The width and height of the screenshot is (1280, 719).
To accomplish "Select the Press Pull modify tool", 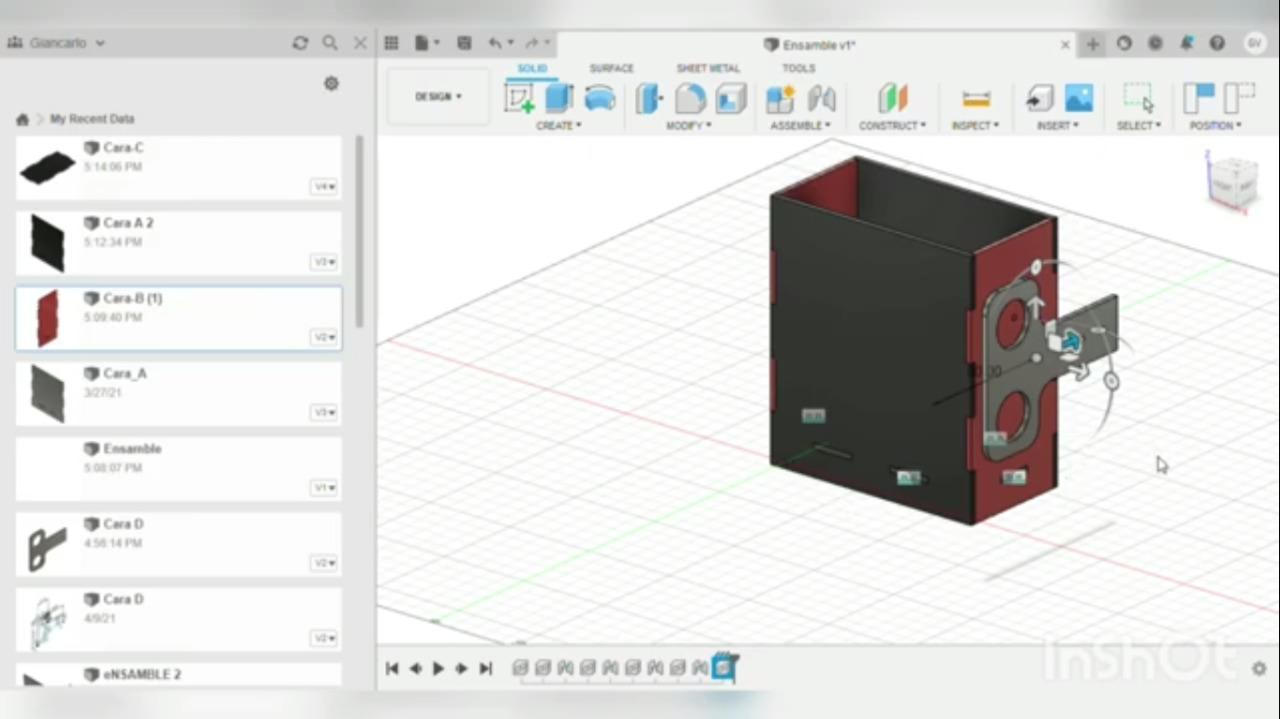I will click(650, 98).
